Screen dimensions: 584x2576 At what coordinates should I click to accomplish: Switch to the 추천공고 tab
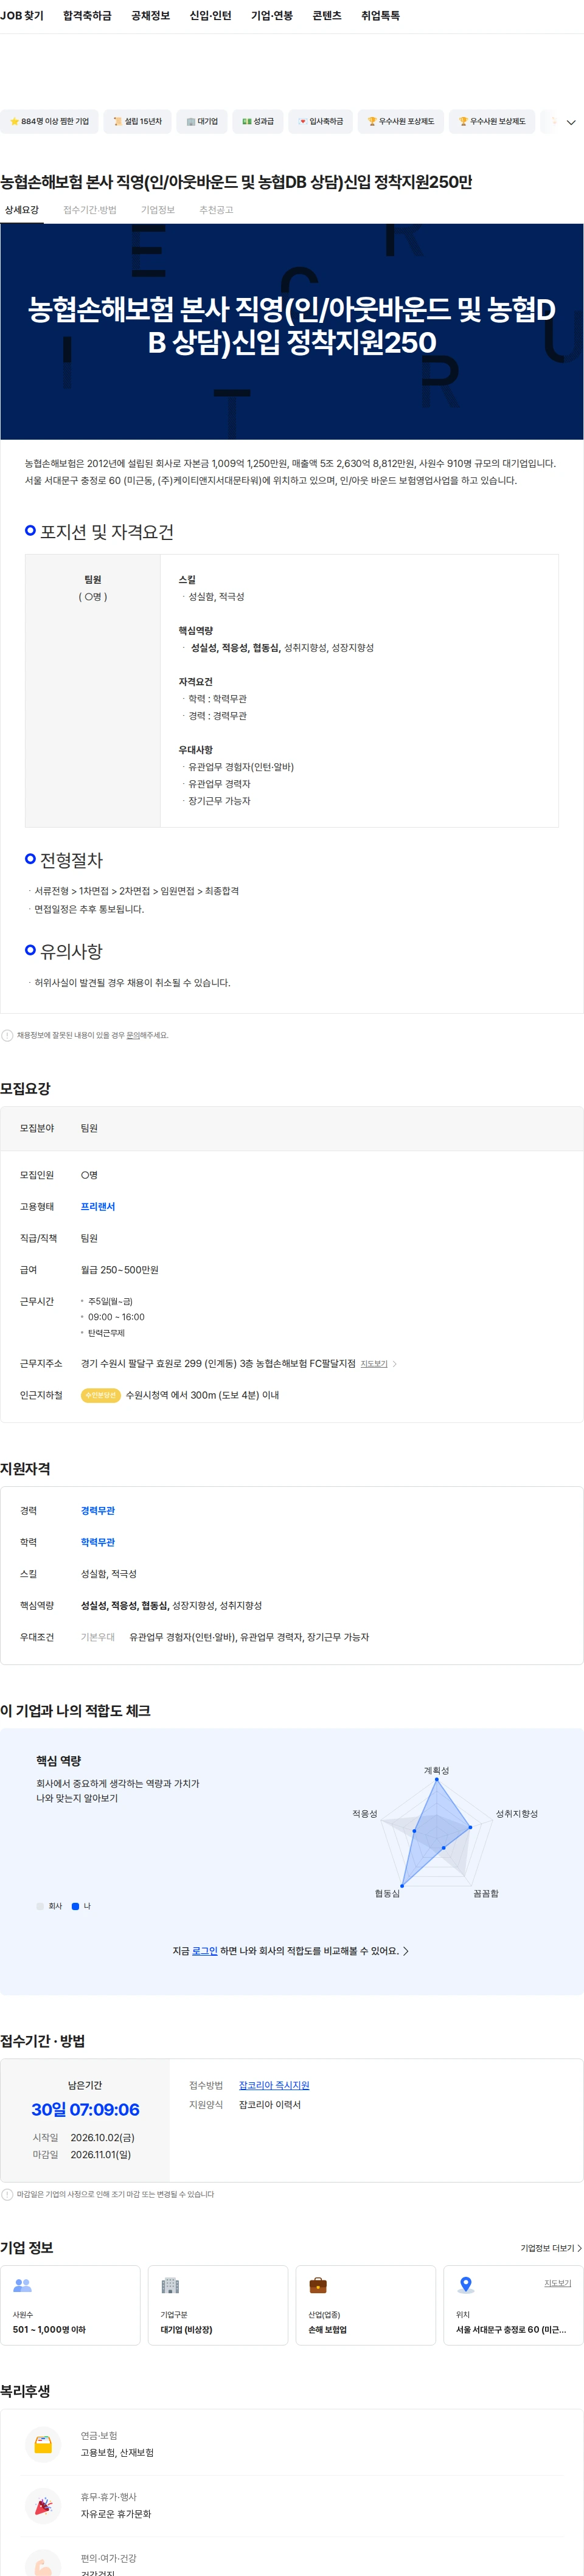tap(216, 210)
